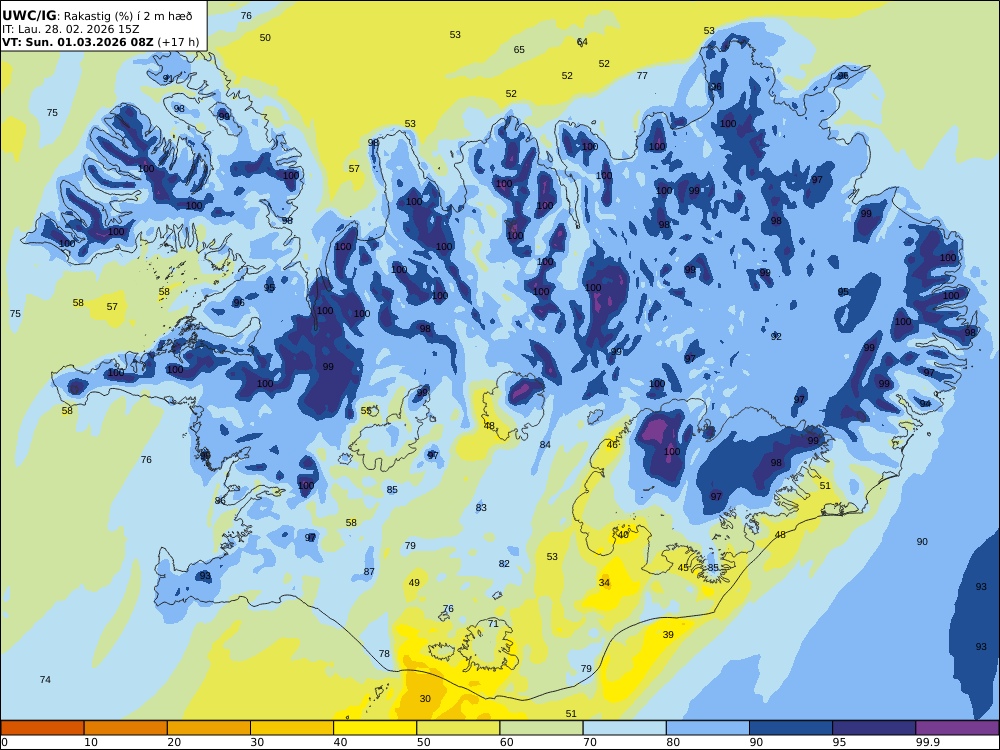The width and height of the screenshot is (1000, 750).
Task: Click the map value '91' in the Westfjords north
Action: point(168,78)
